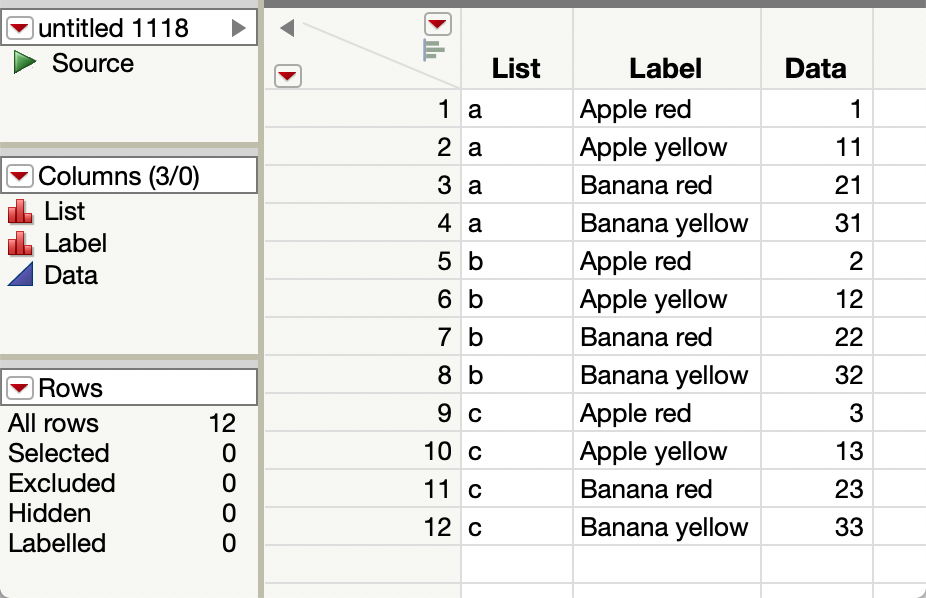Open the untitled 1118 table red triangle menu

19,29
